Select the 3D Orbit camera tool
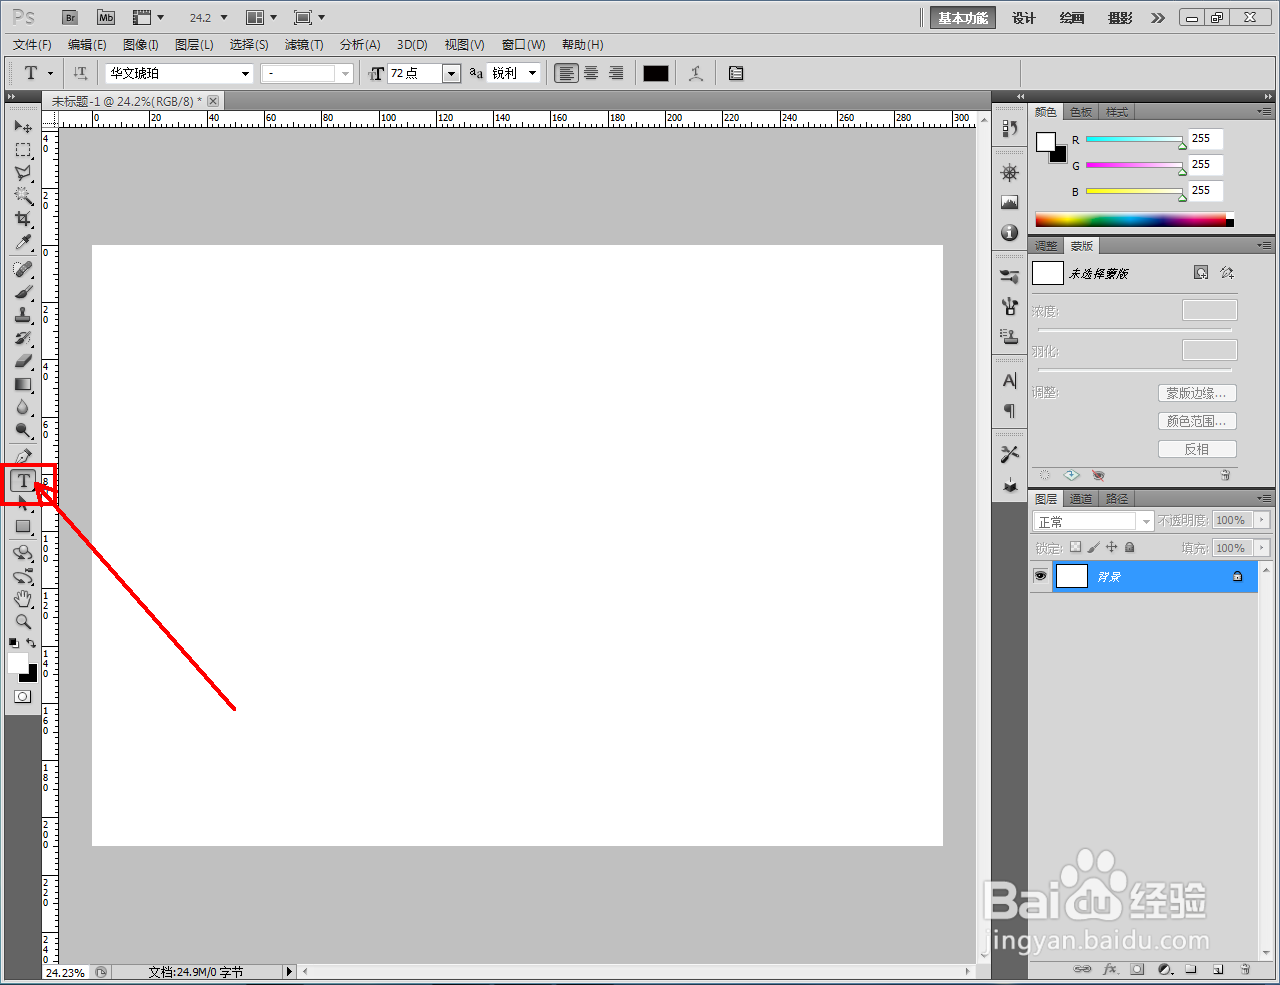 point(23,576)
